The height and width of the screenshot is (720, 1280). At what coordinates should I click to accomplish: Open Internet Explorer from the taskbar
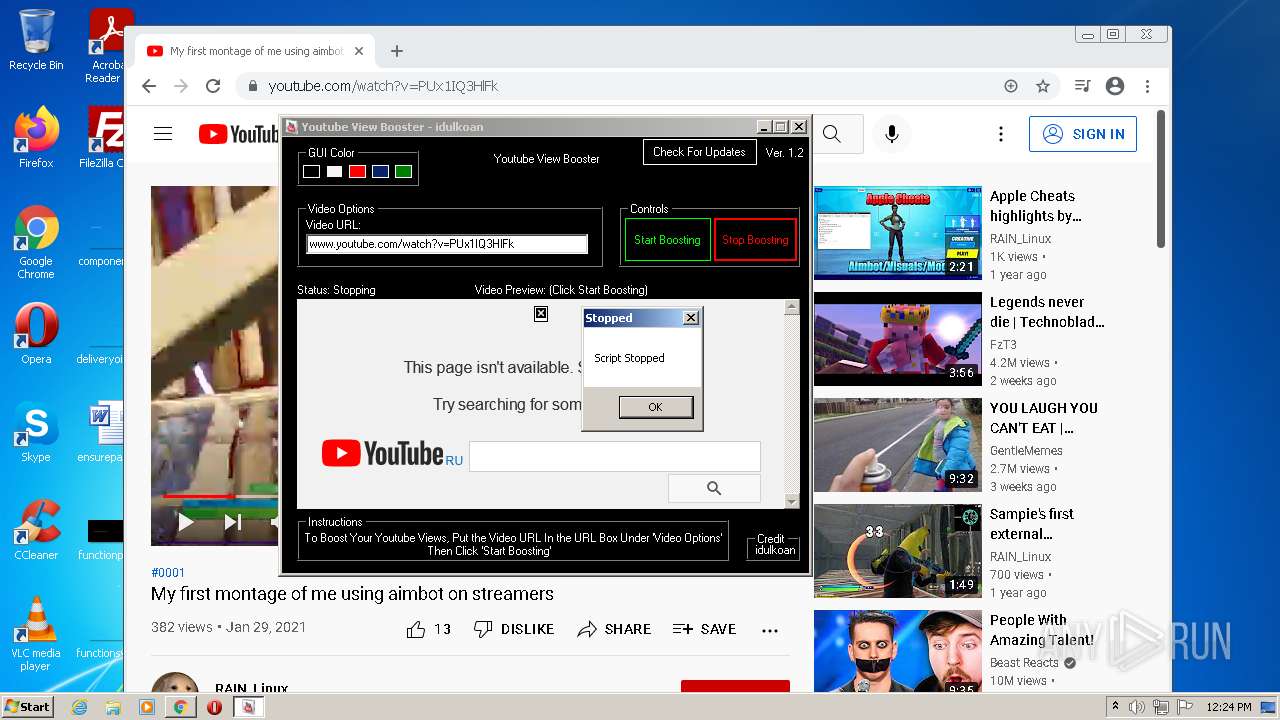pyautogui.click(x=79, y=707)
